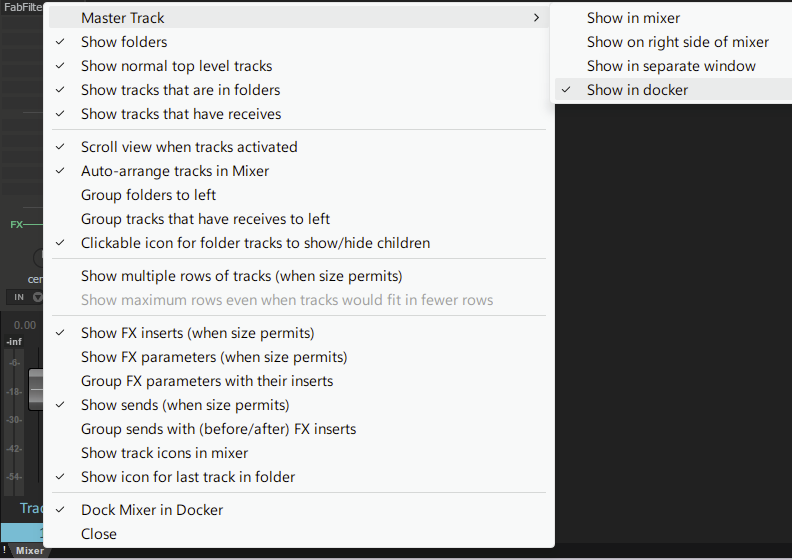Toggle Show normal top level tracks

click(176, 66)
